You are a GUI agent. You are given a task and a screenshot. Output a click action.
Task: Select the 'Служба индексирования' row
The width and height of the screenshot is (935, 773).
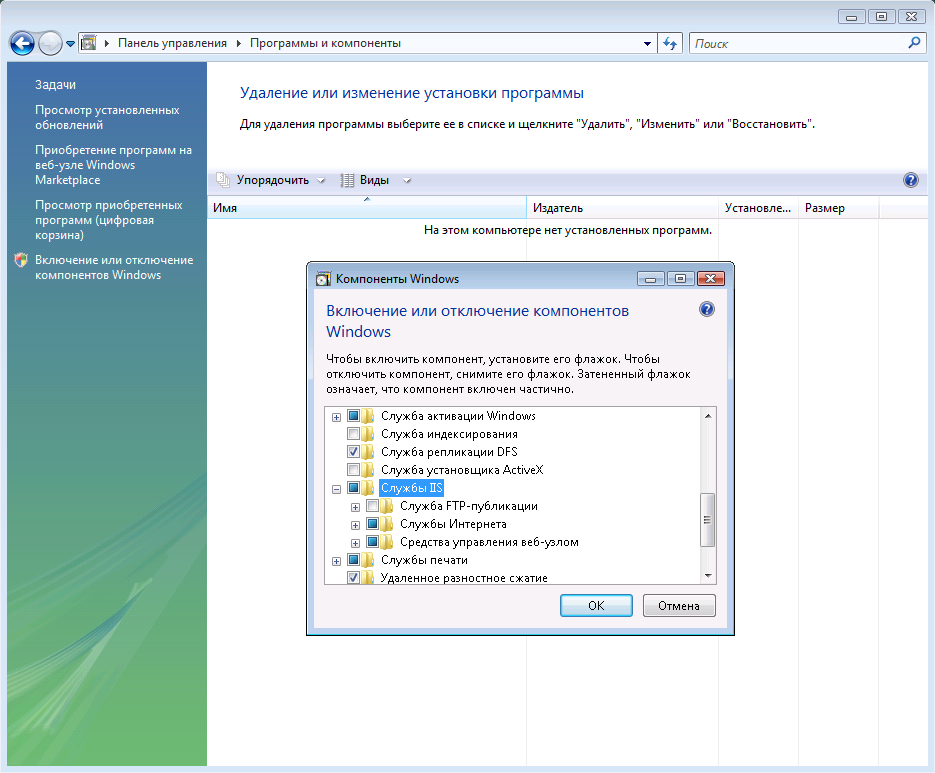[449, 434]
